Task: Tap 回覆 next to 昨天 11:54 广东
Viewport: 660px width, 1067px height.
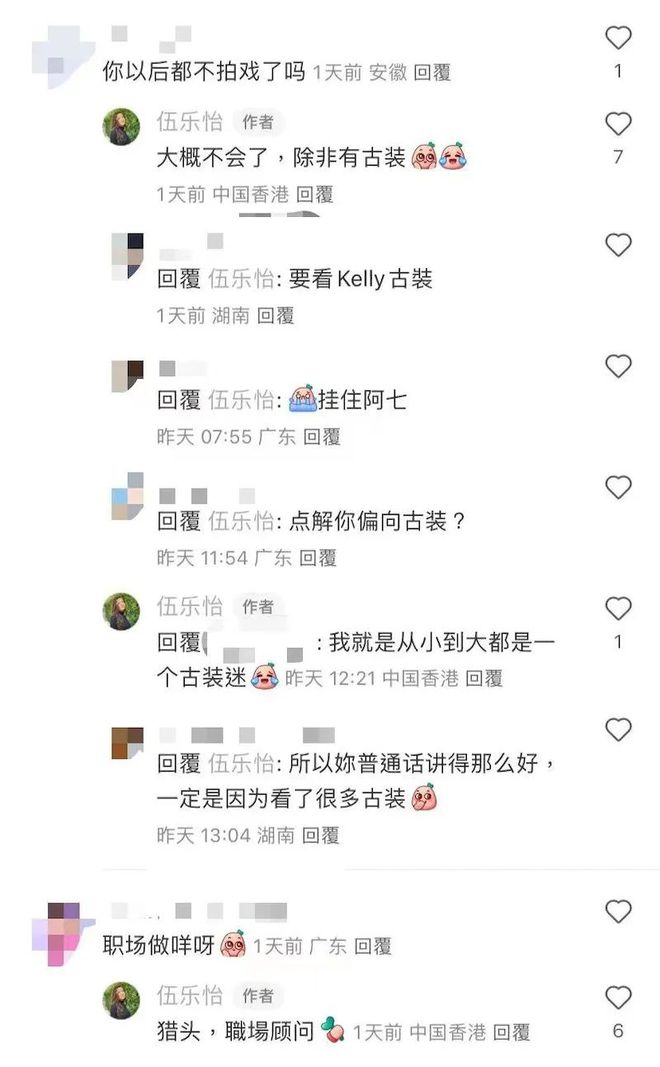Action: (x=318, y=558)
